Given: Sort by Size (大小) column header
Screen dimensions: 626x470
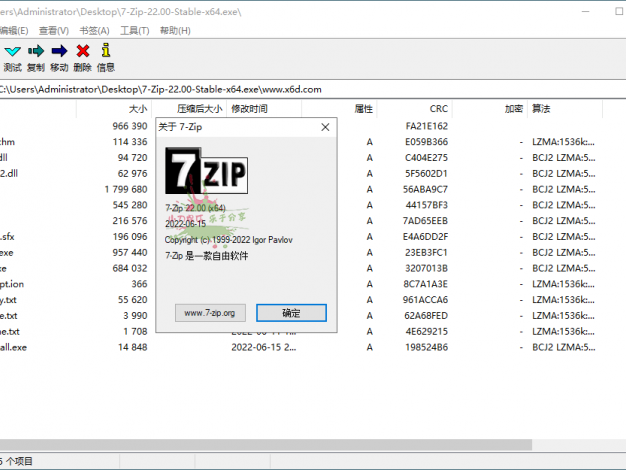Looking at the screenshot, I should [114, 109].
